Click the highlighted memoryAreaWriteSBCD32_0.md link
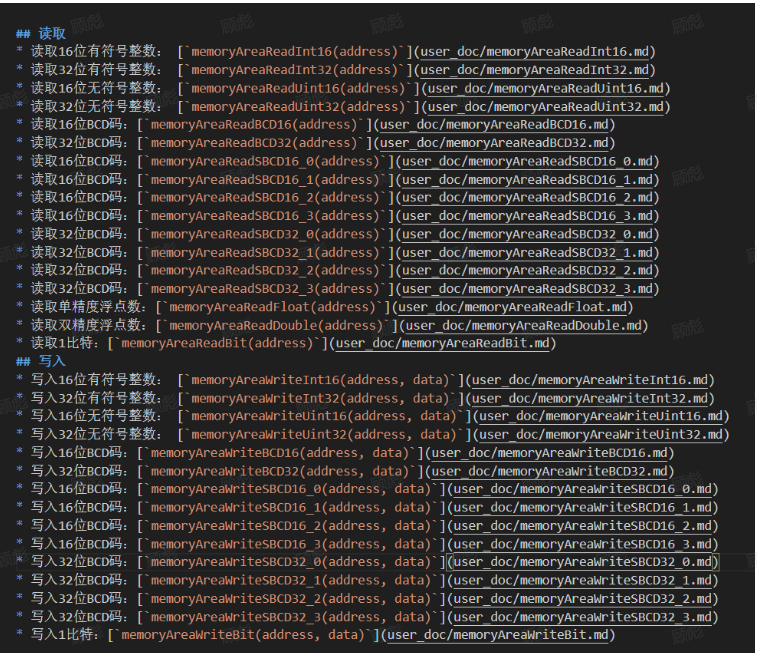 coord(584,562)
